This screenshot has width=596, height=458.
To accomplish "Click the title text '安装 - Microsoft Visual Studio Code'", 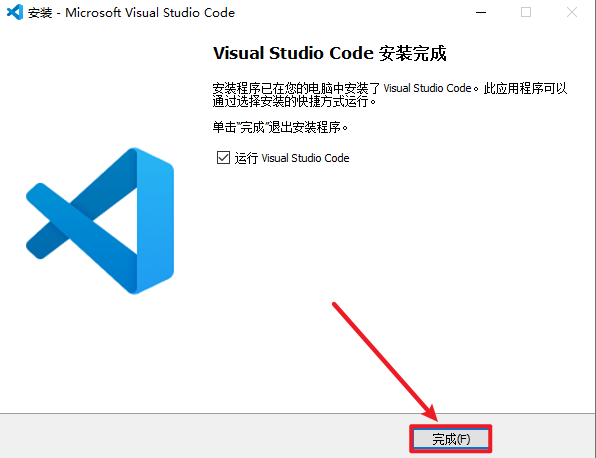I will click(132, 13).
